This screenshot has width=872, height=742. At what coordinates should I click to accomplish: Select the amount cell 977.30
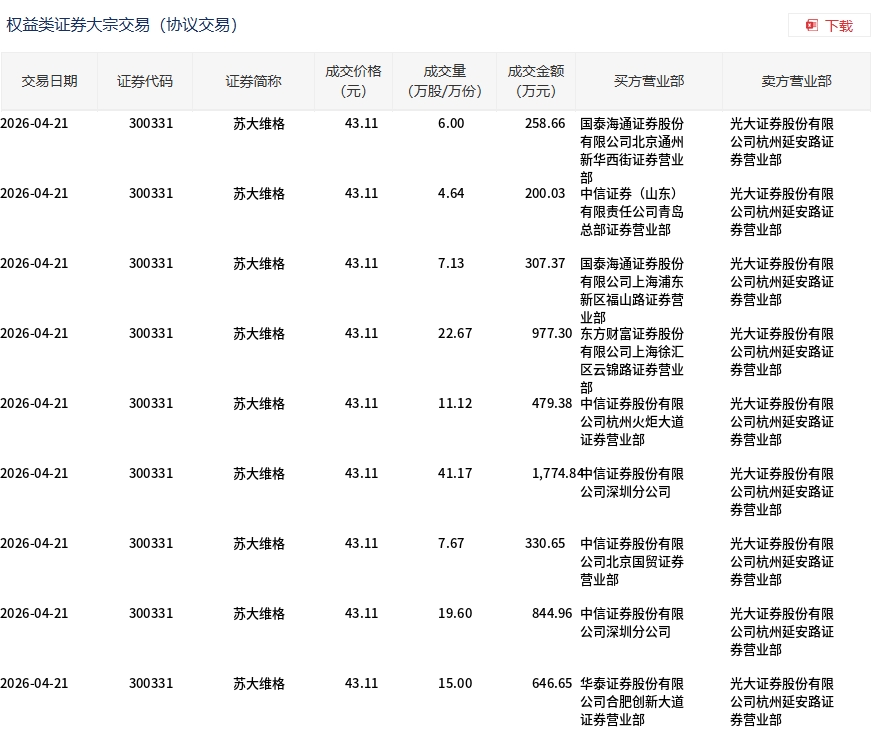point(552,334)
